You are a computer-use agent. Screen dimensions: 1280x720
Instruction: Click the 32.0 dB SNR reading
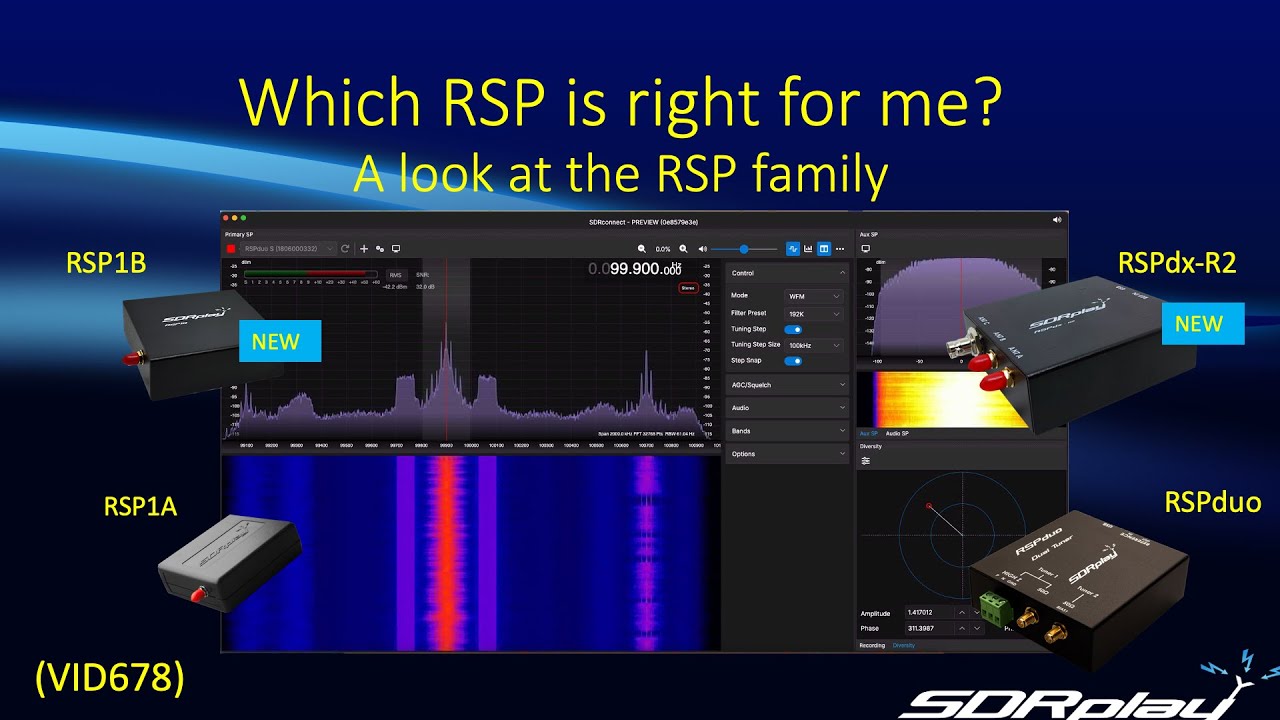[425, 286]
